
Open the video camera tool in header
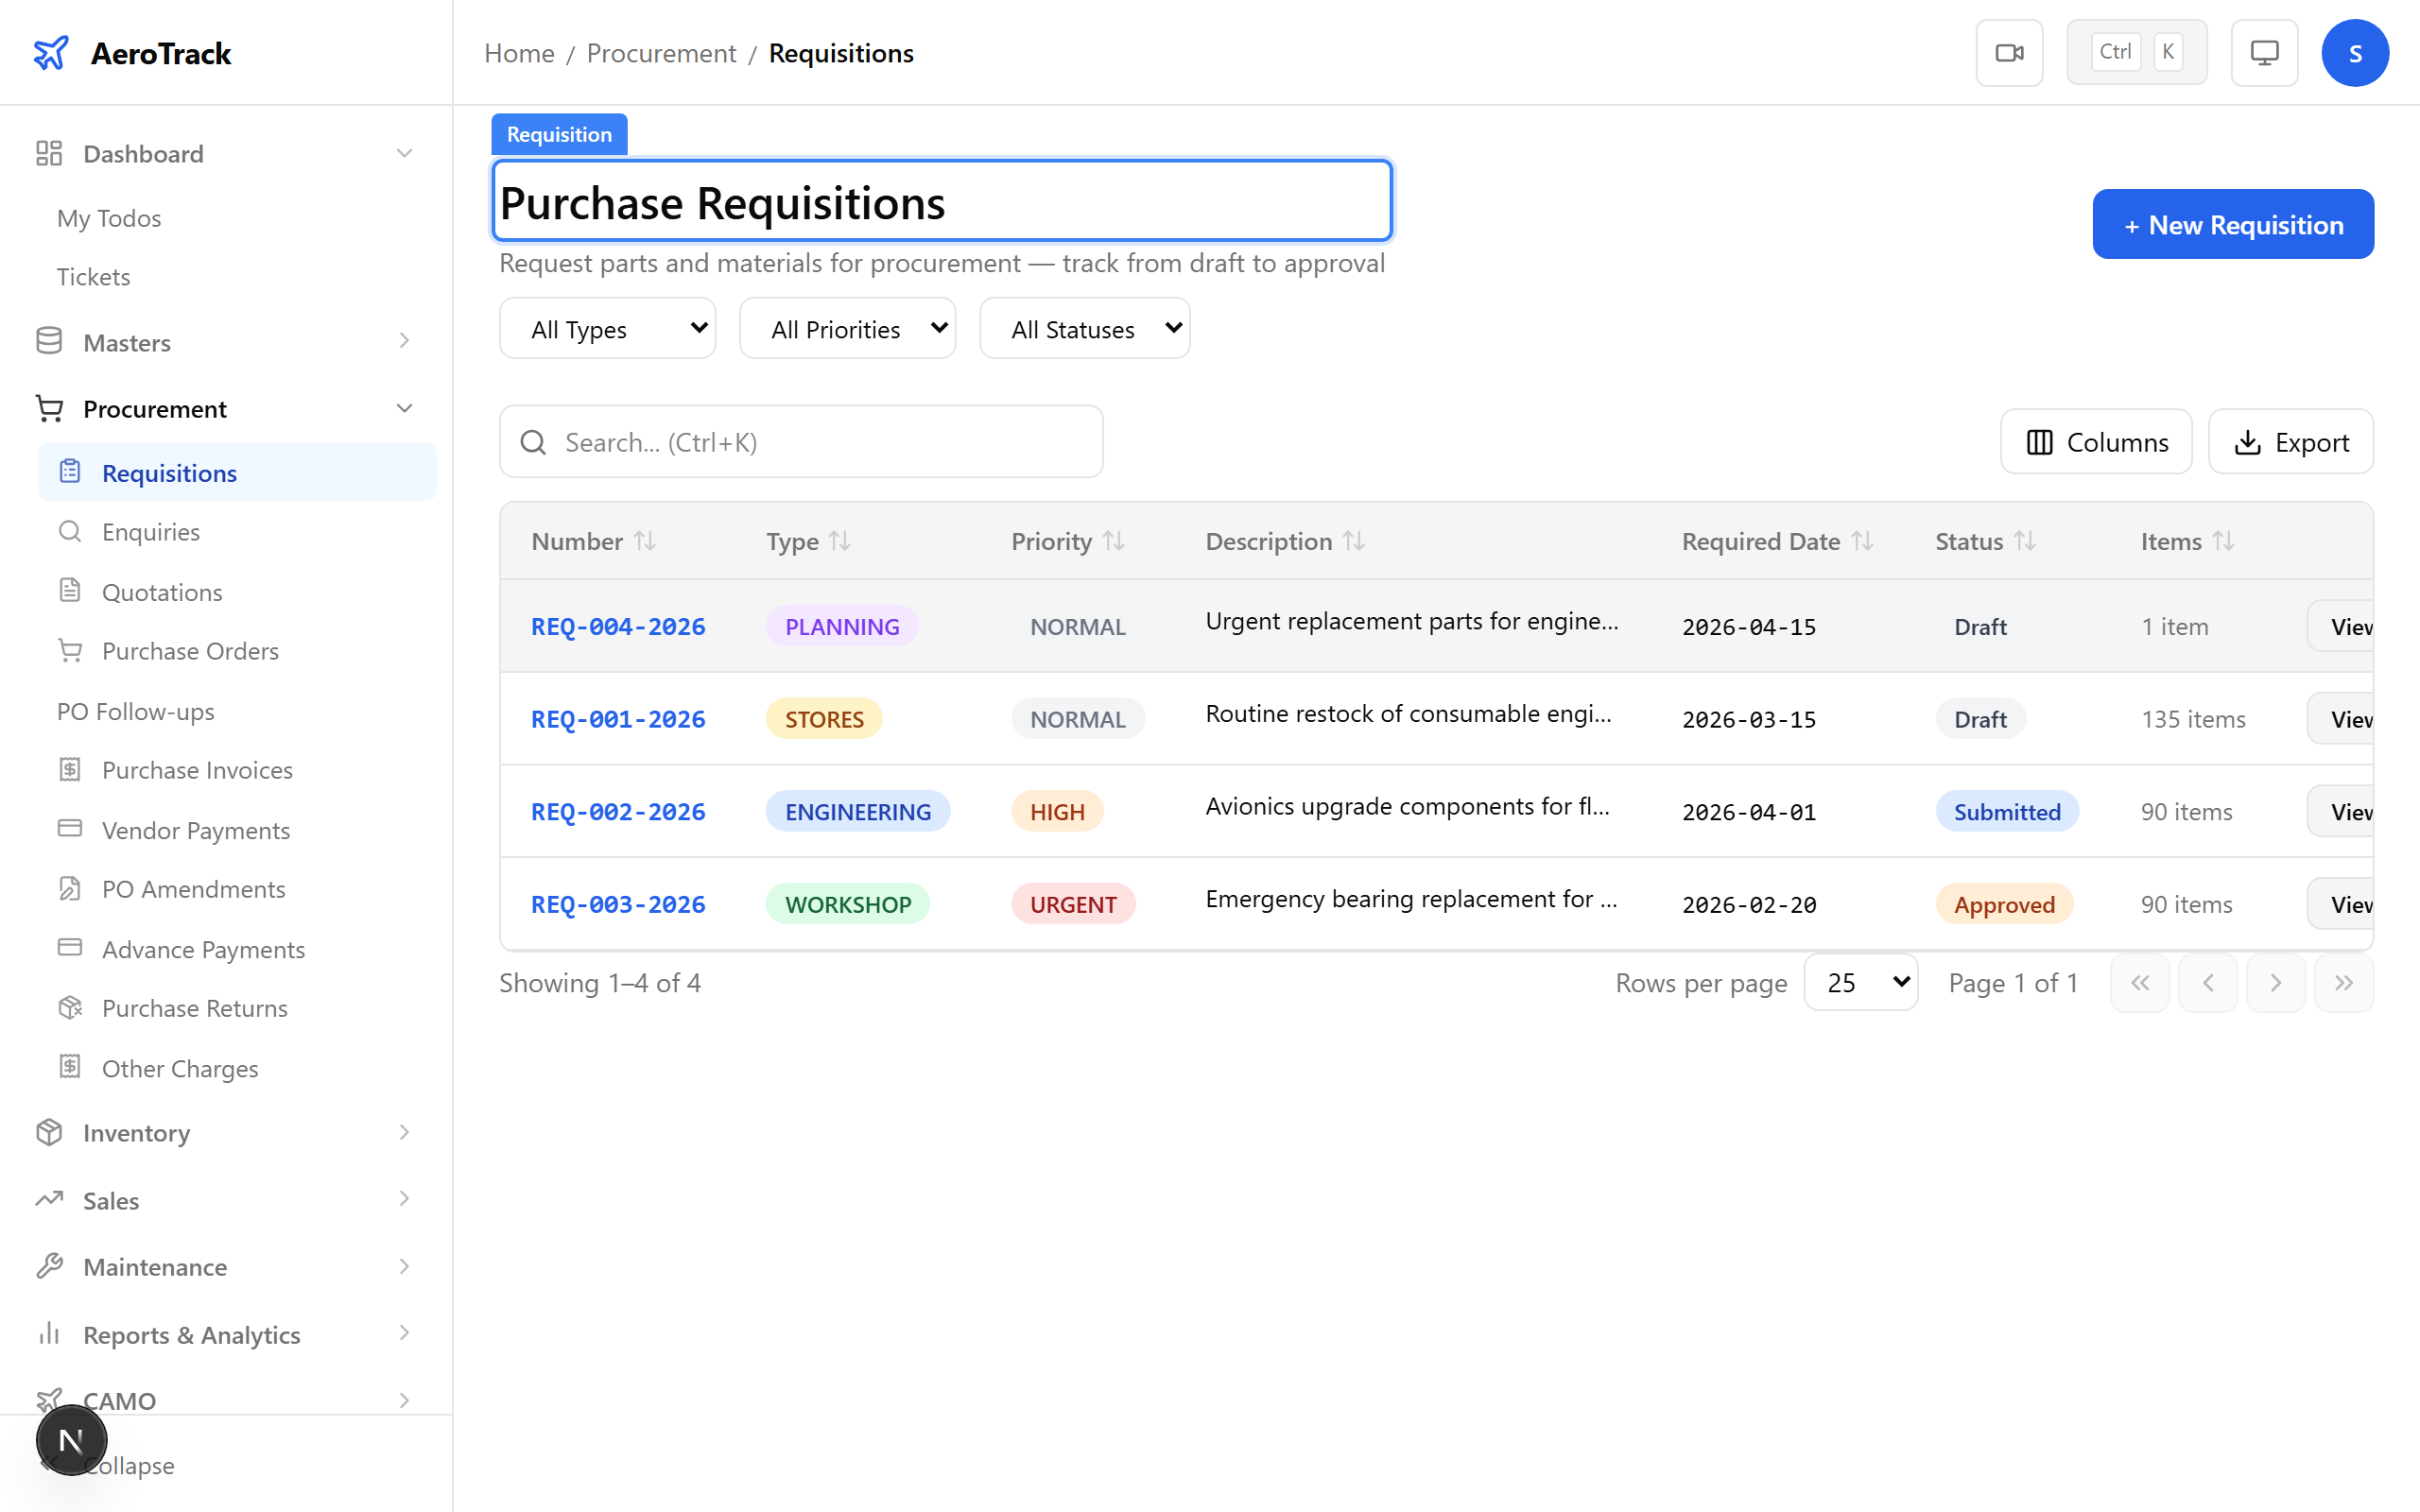tap(2009, 52)
